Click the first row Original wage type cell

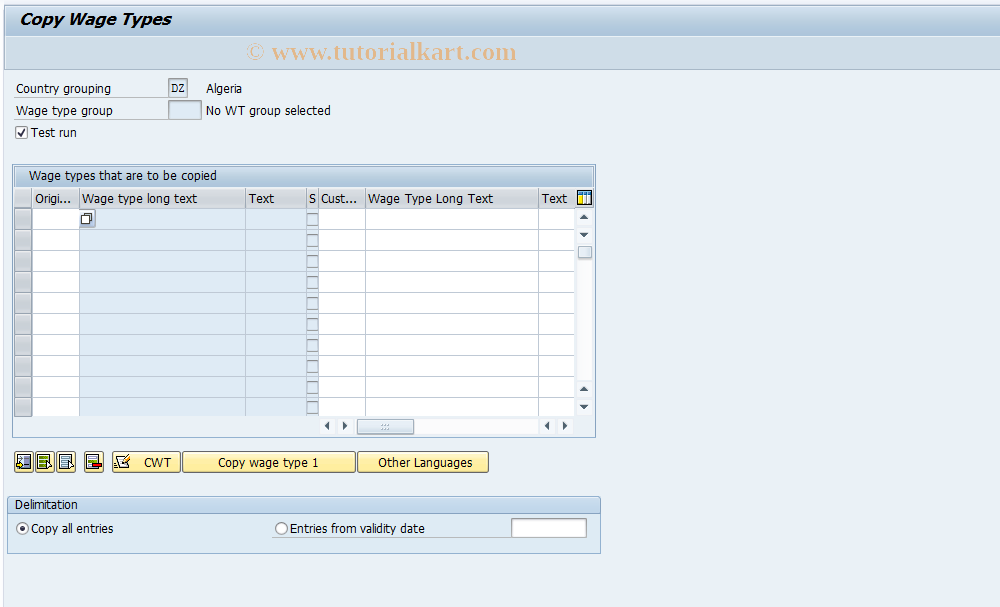(x=55, y=219)
